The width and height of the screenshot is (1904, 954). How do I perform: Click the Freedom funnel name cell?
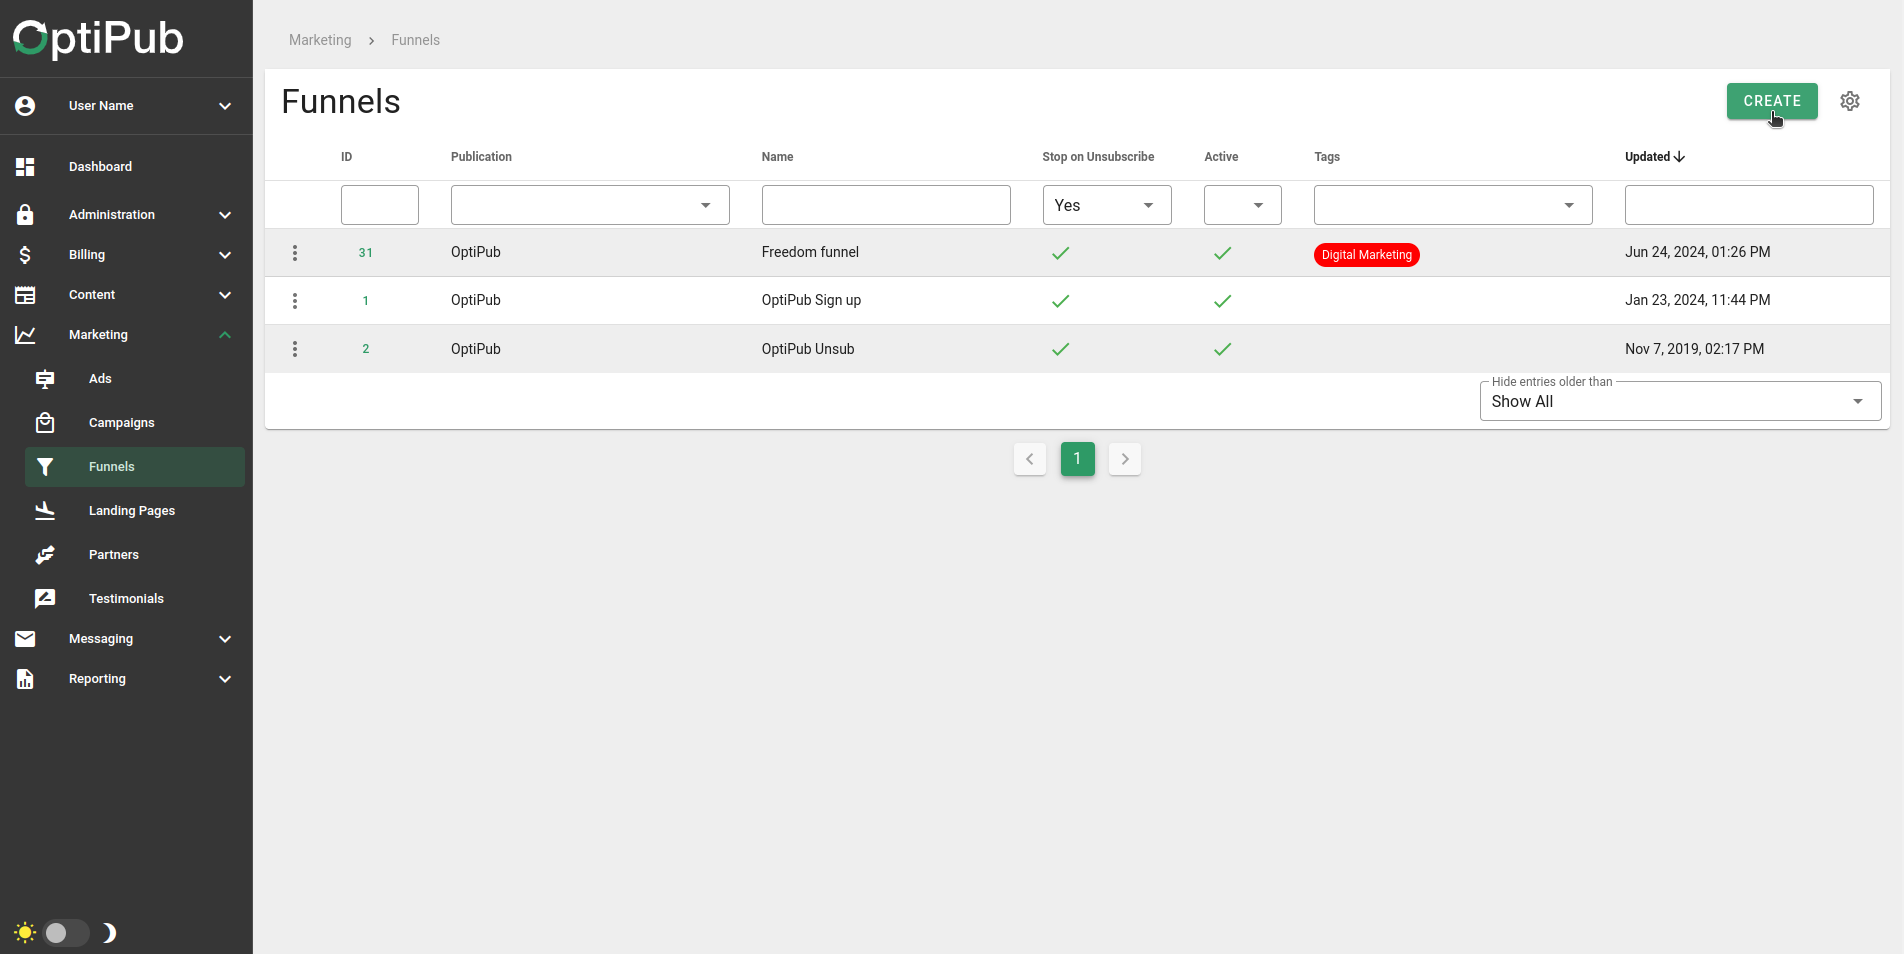(x=810, y=252)
